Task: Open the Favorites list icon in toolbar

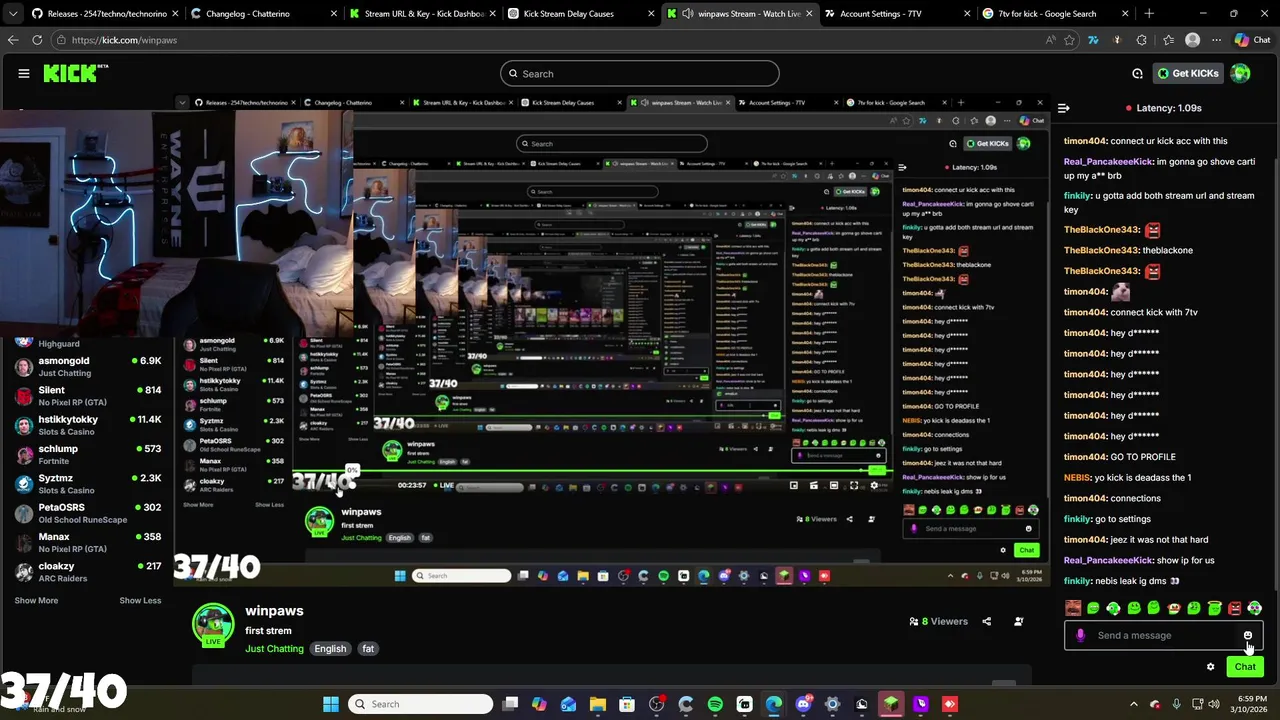Action: click(1167, 40)
